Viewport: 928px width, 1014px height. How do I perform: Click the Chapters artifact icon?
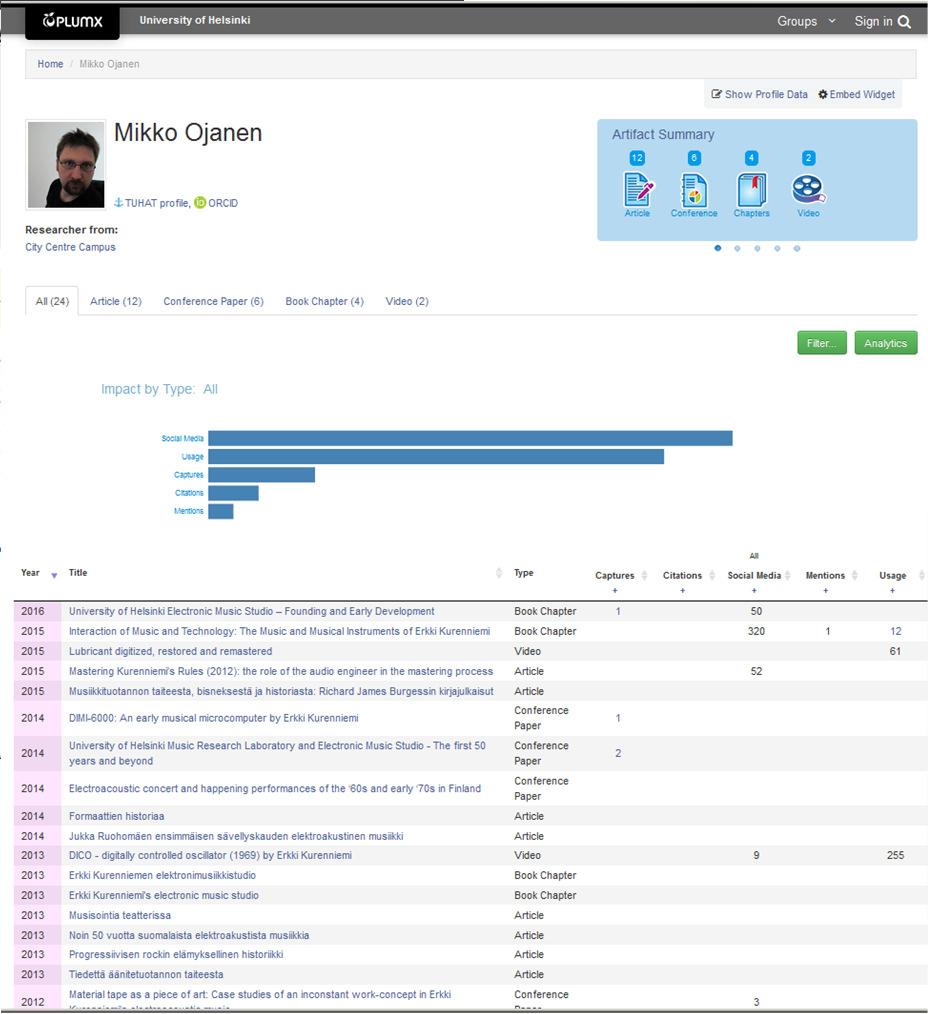point(751,189)
